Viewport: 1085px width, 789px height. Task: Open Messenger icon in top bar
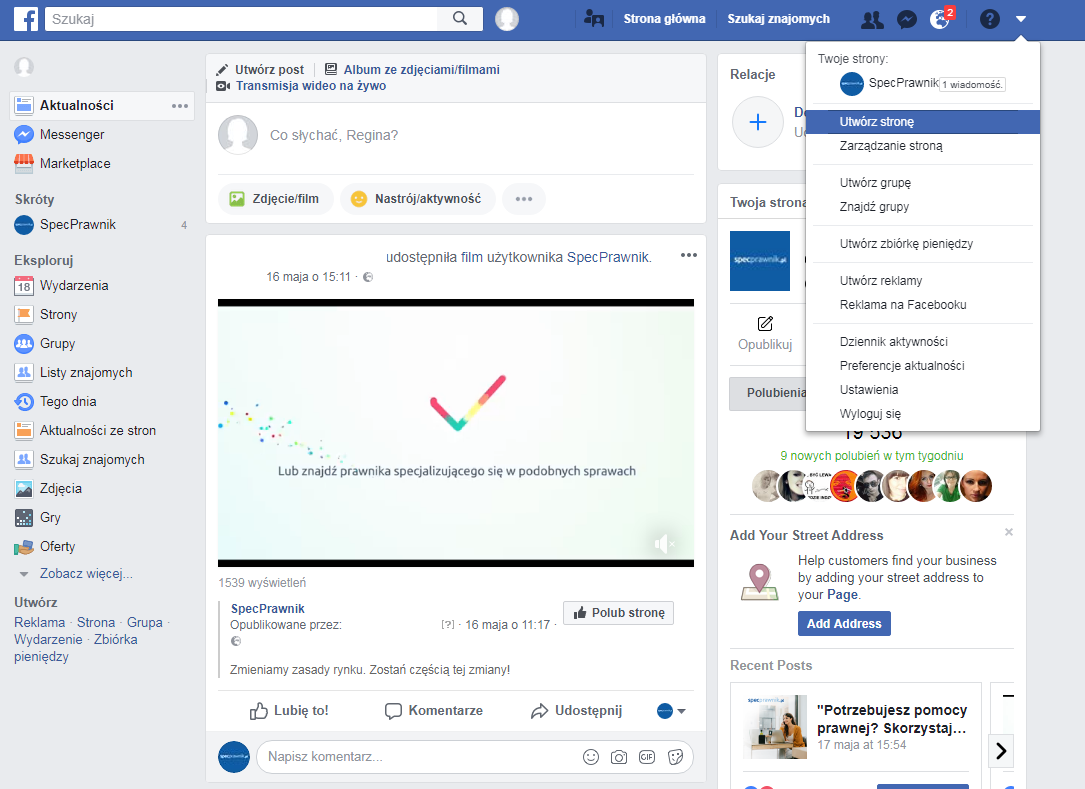click(x=907, y=19)
